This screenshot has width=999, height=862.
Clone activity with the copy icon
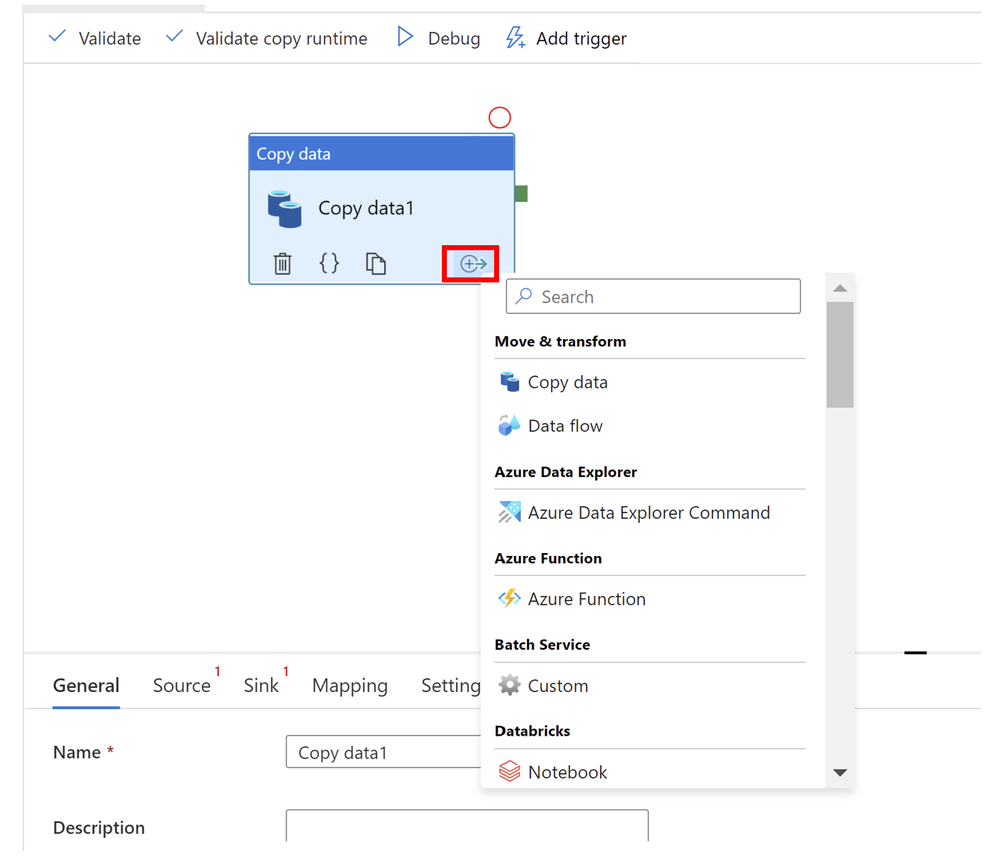(x=375, y=263)
